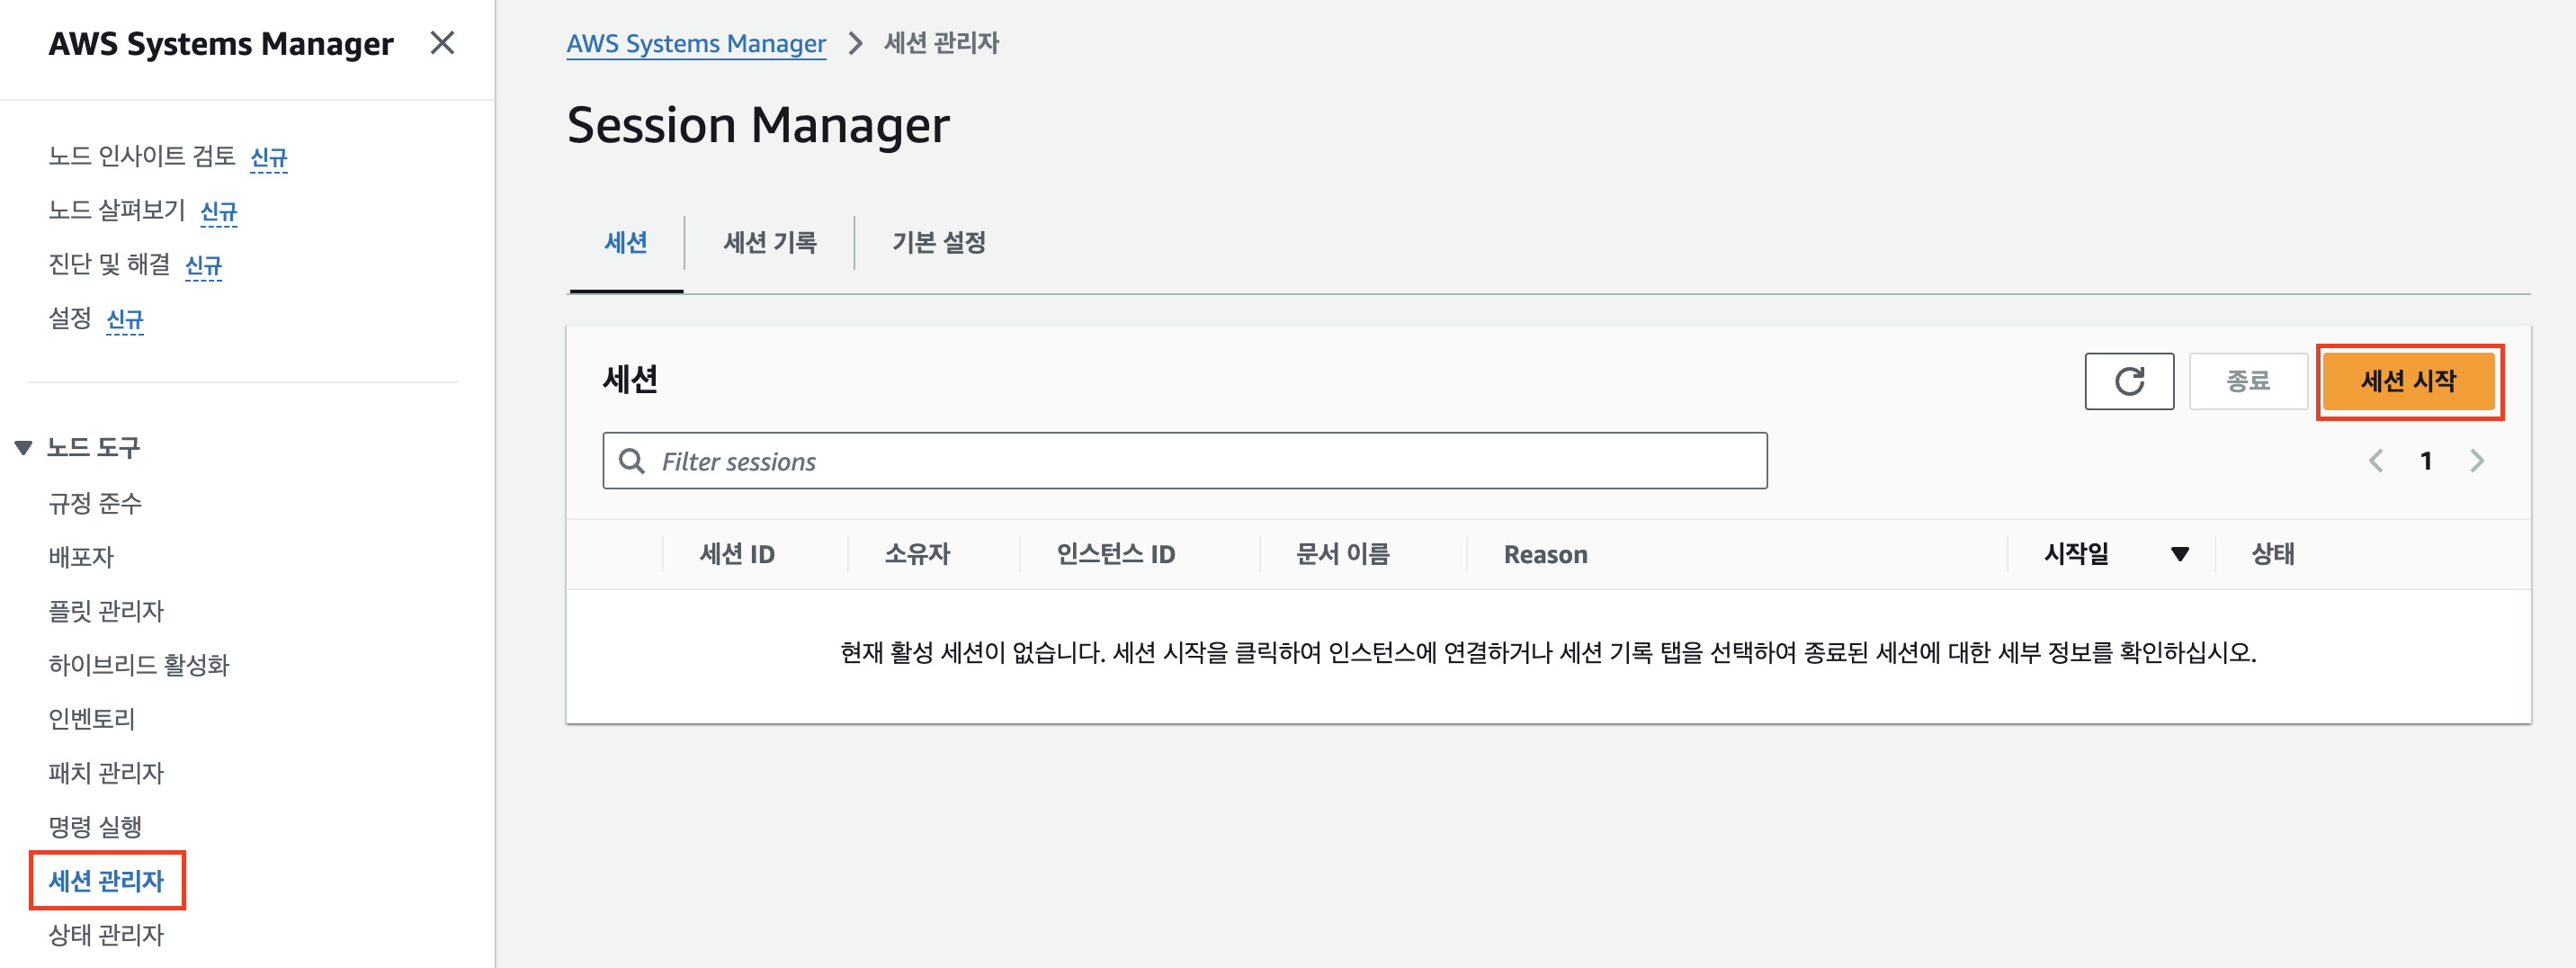
Task: Click page number 1 in pagination
Action: click(x=2426, y=461)
